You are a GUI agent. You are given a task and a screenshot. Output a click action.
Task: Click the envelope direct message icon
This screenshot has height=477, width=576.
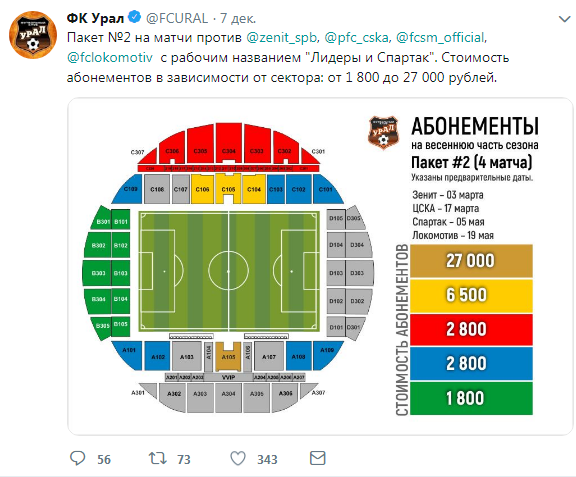coord(318,458)
